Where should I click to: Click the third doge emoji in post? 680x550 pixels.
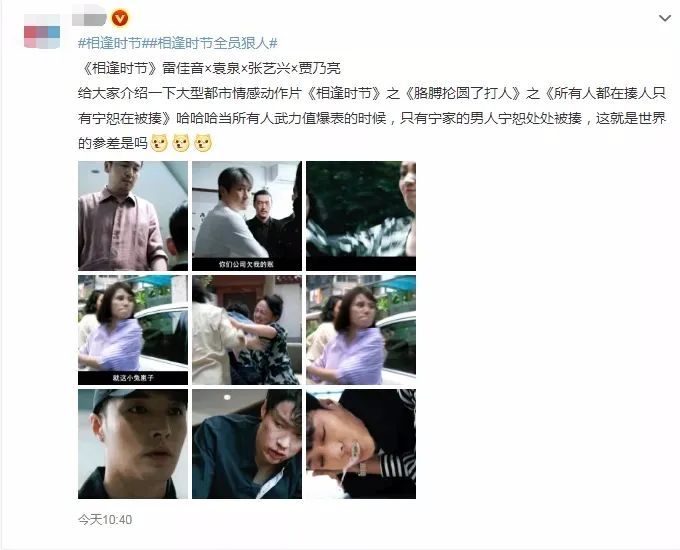click(203, 143)
